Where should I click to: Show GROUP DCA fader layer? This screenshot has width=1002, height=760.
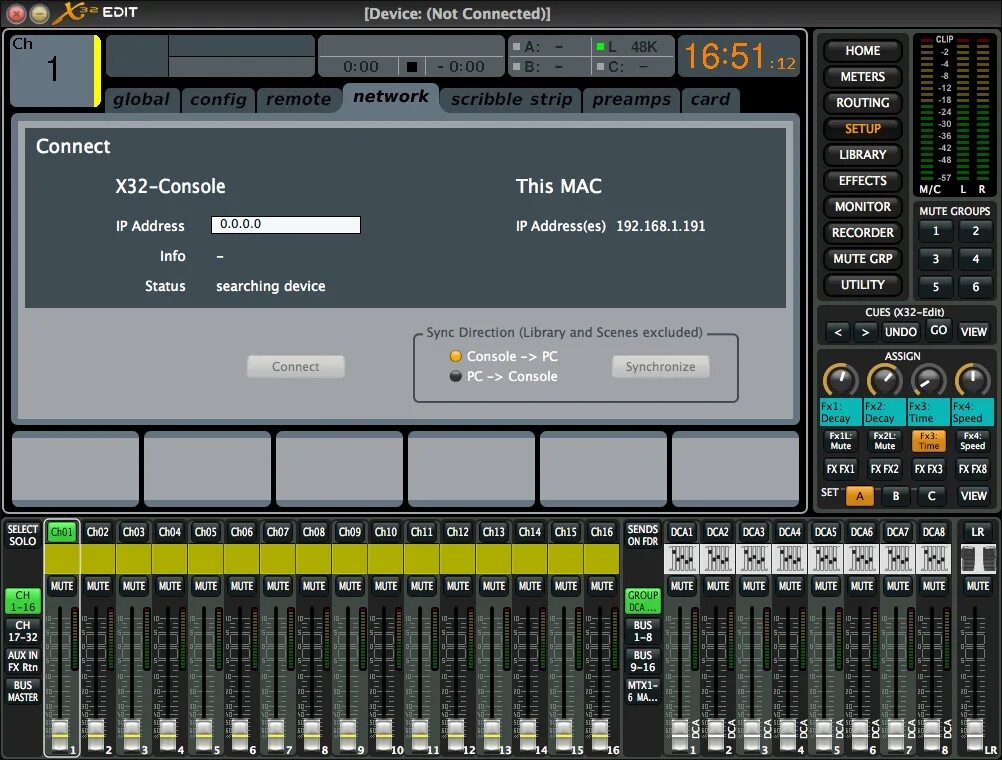[643, 601]
